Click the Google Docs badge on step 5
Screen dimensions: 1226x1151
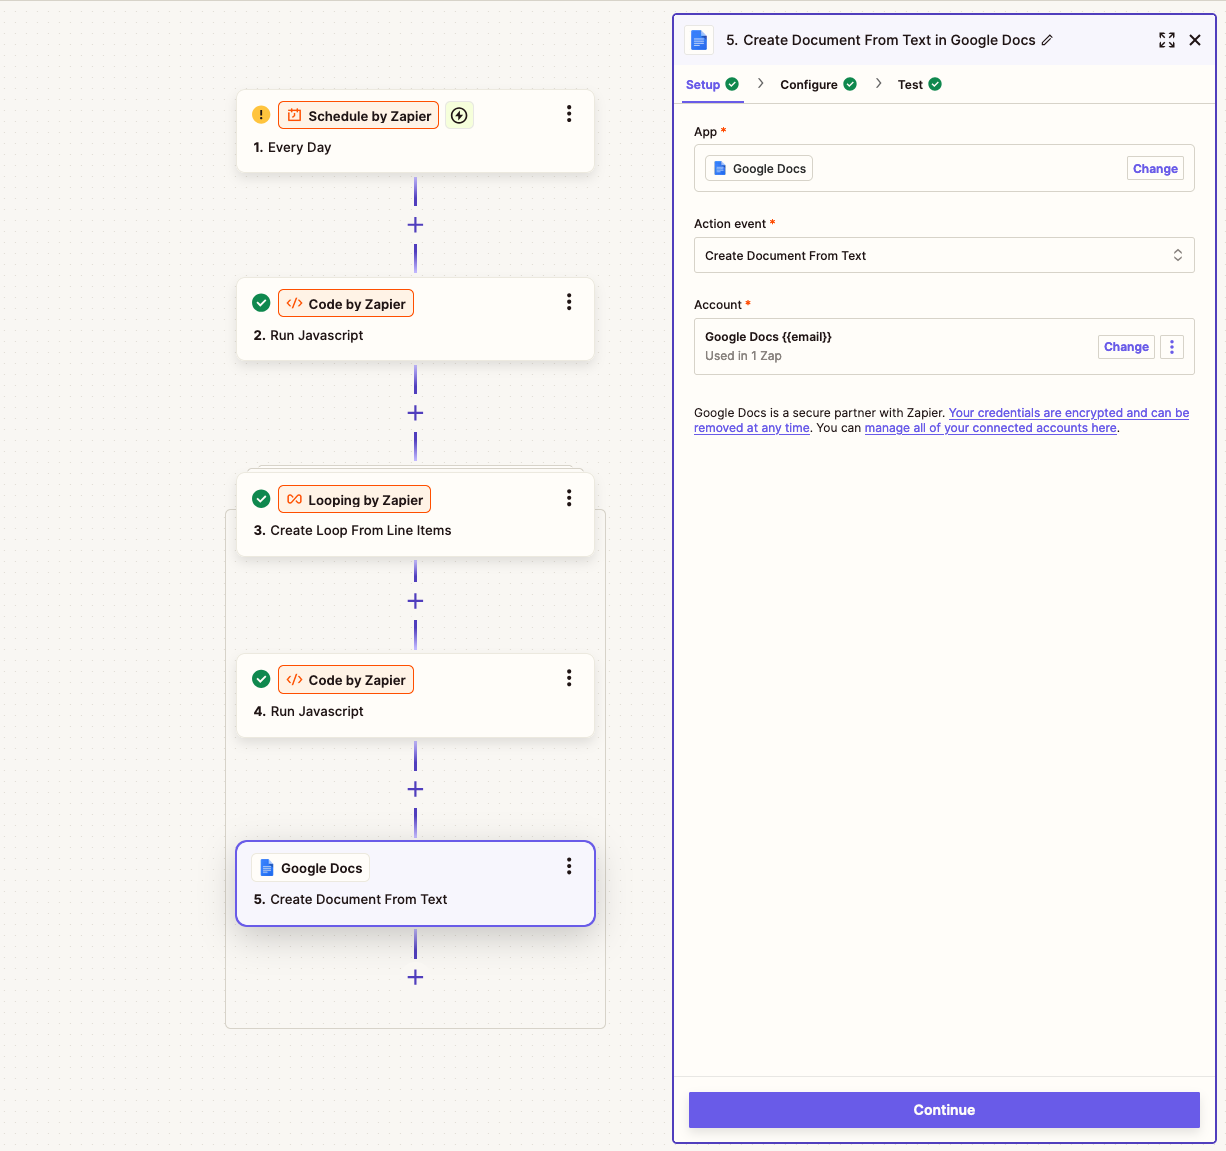[x=310, y=868]
